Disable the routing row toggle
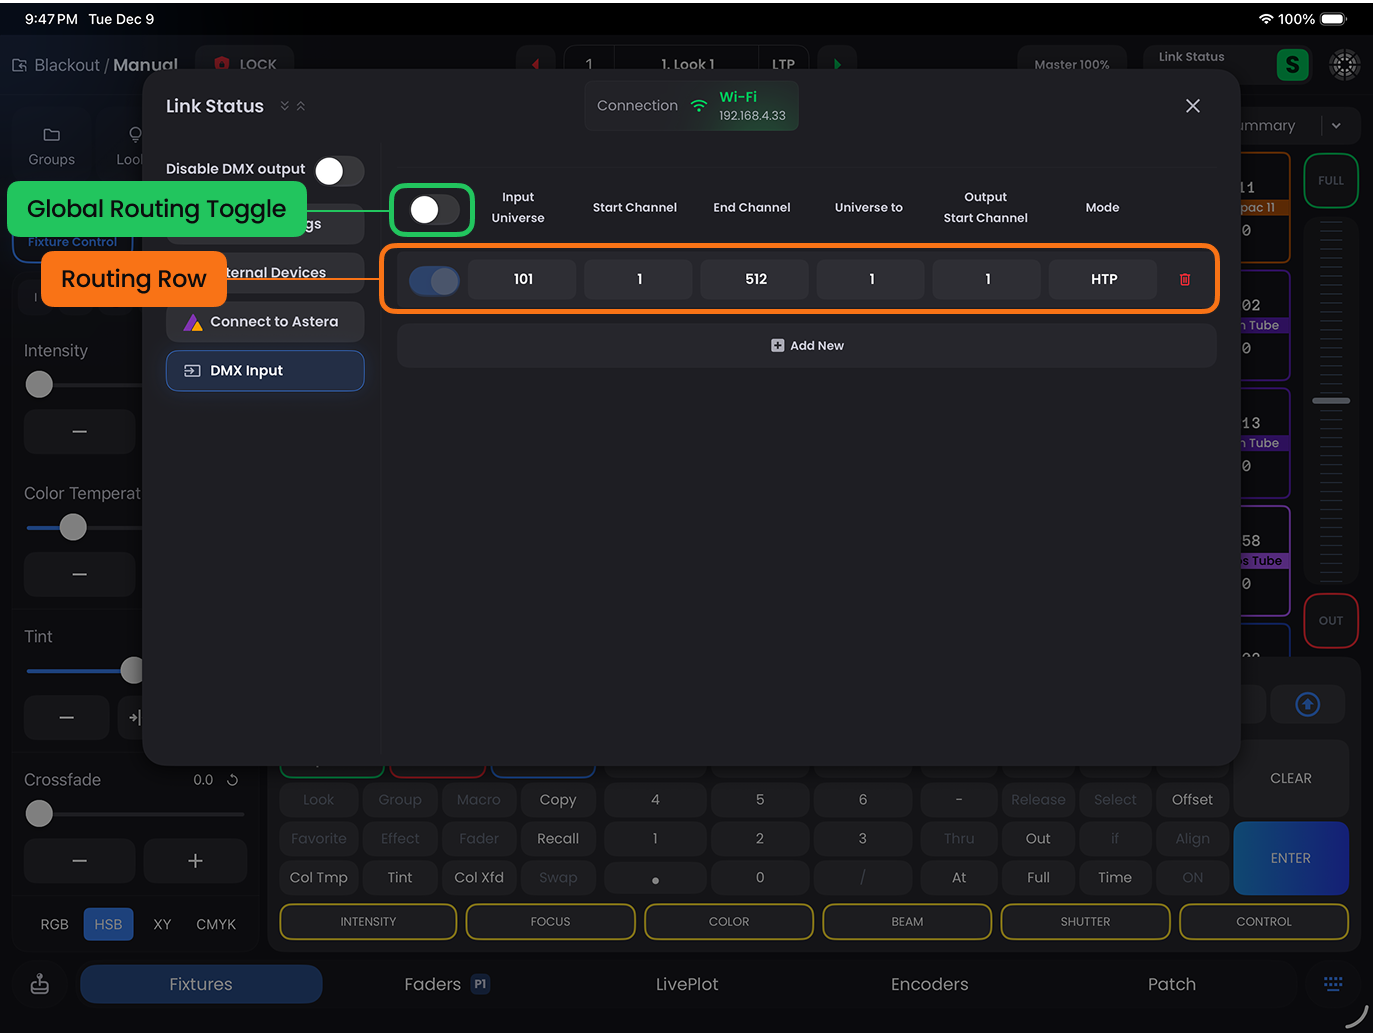This screenshot has width=1376, height=1033. (434, 281)
